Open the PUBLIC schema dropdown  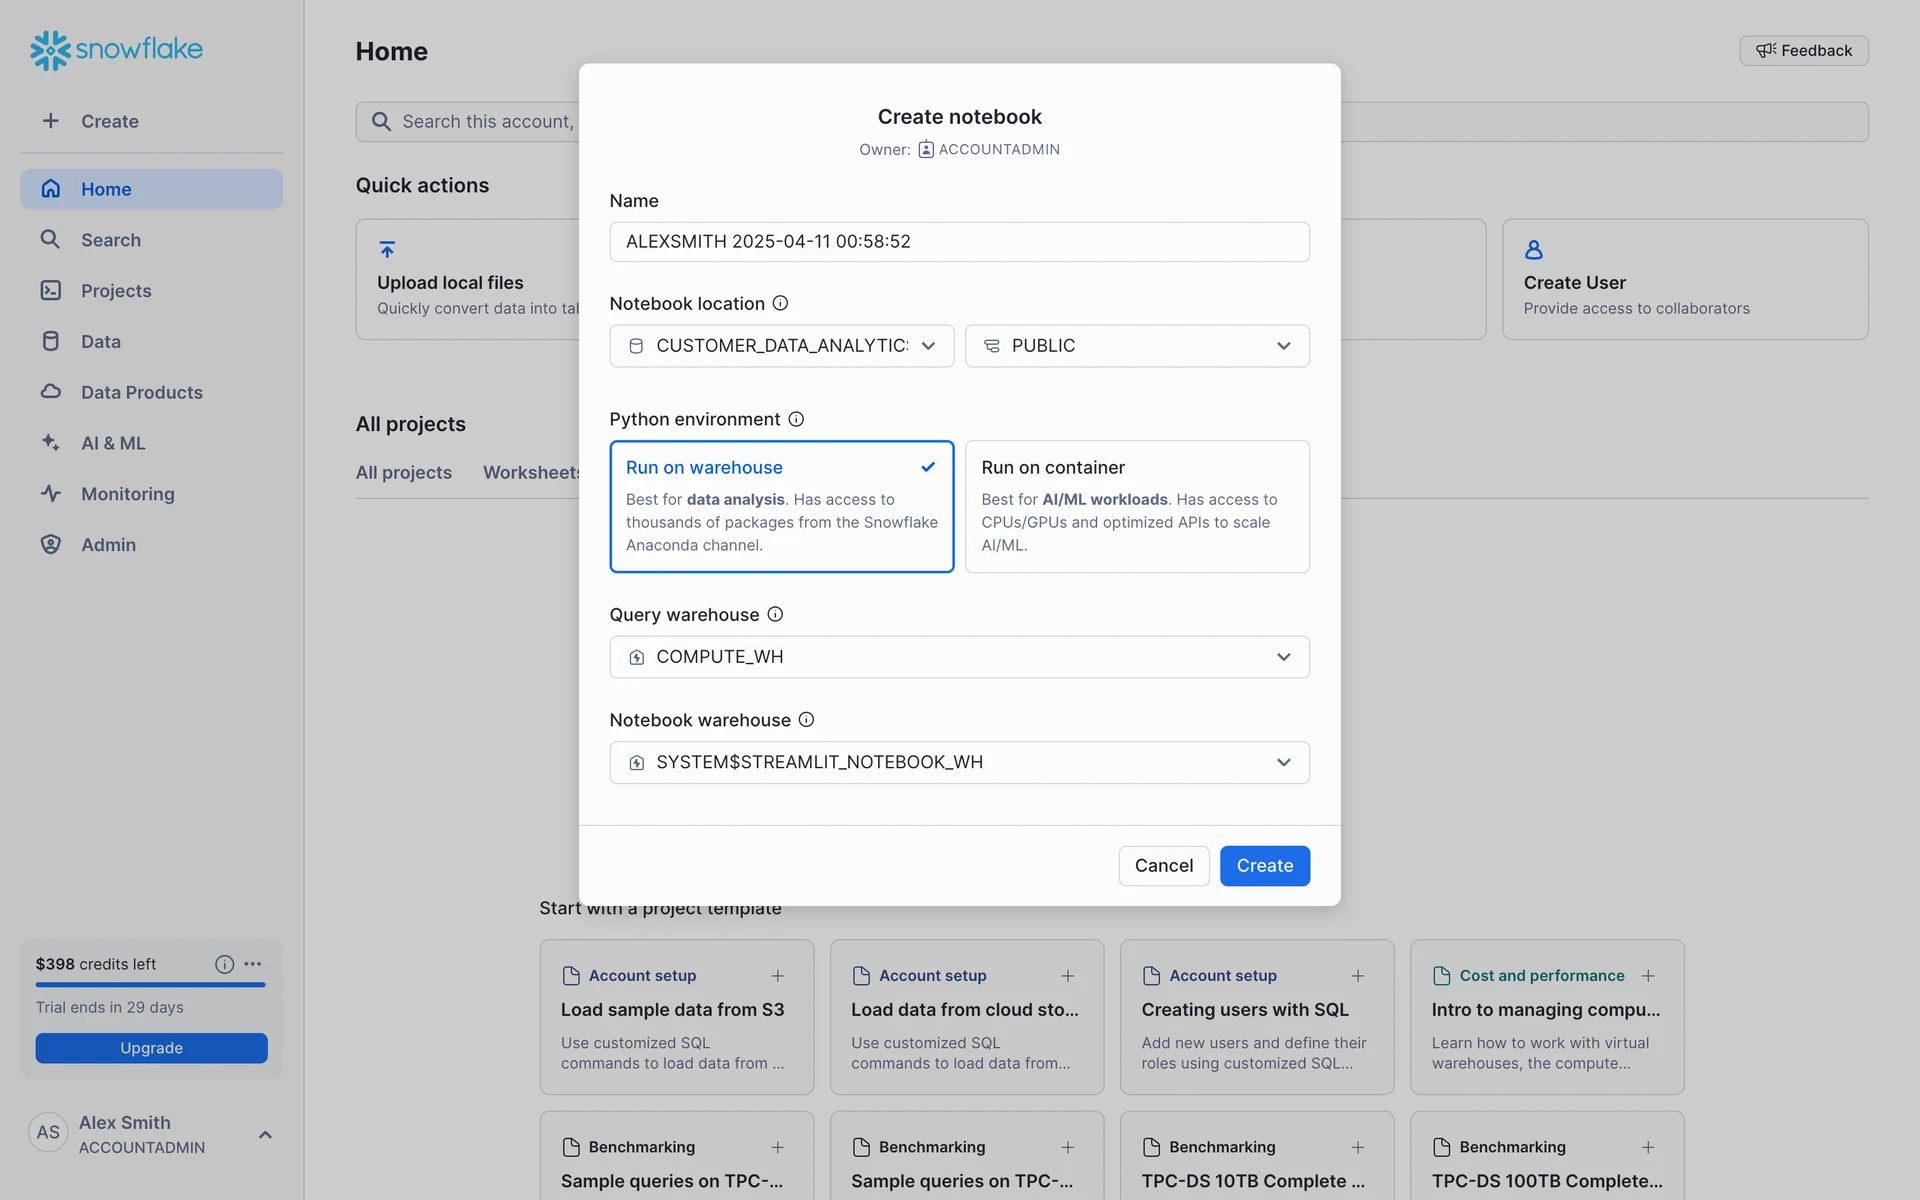1136,346
